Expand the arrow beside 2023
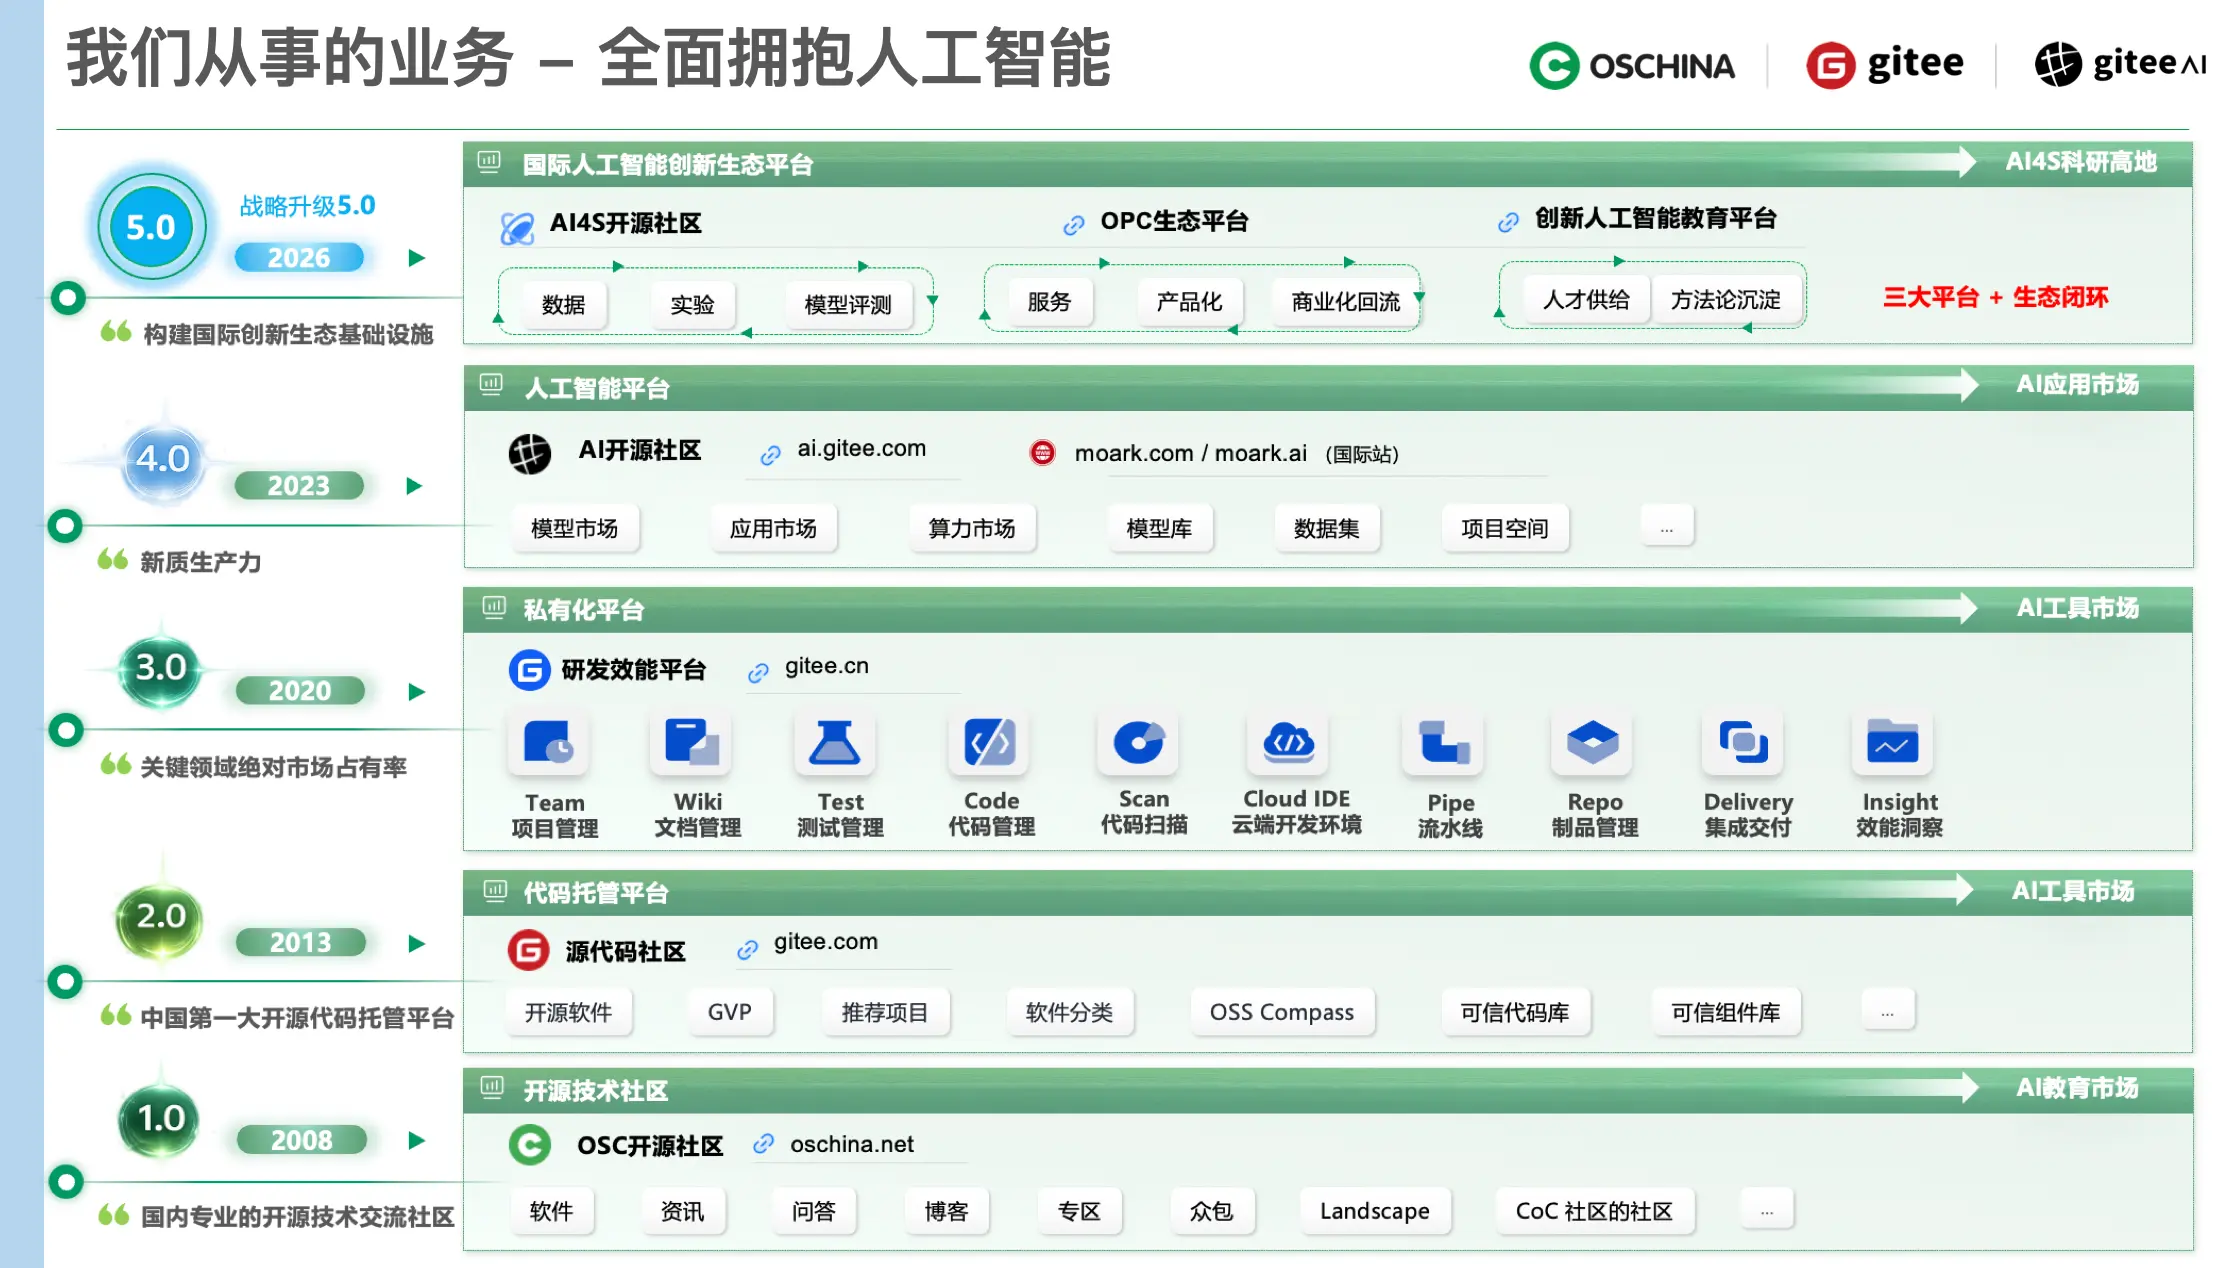 coord(415,486)
